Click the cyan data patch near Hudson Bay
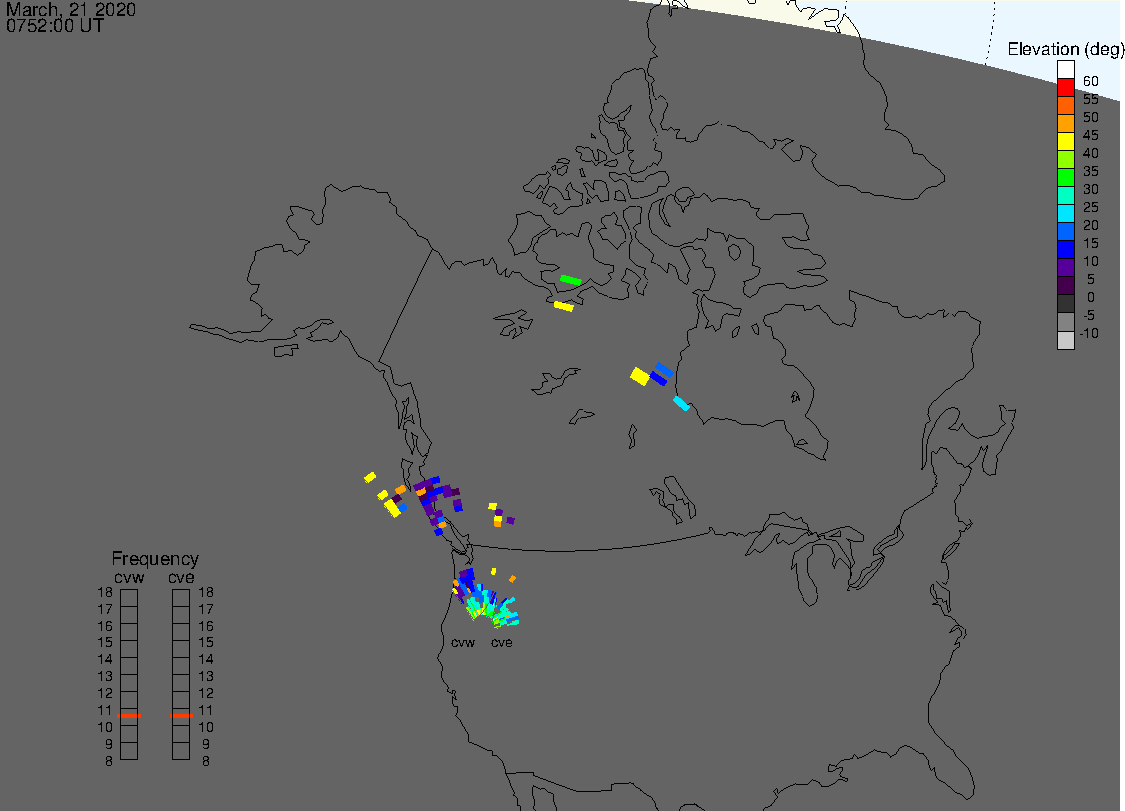Image resolution: width=1125 pixels, height=811 pixels. pos(681,403)
